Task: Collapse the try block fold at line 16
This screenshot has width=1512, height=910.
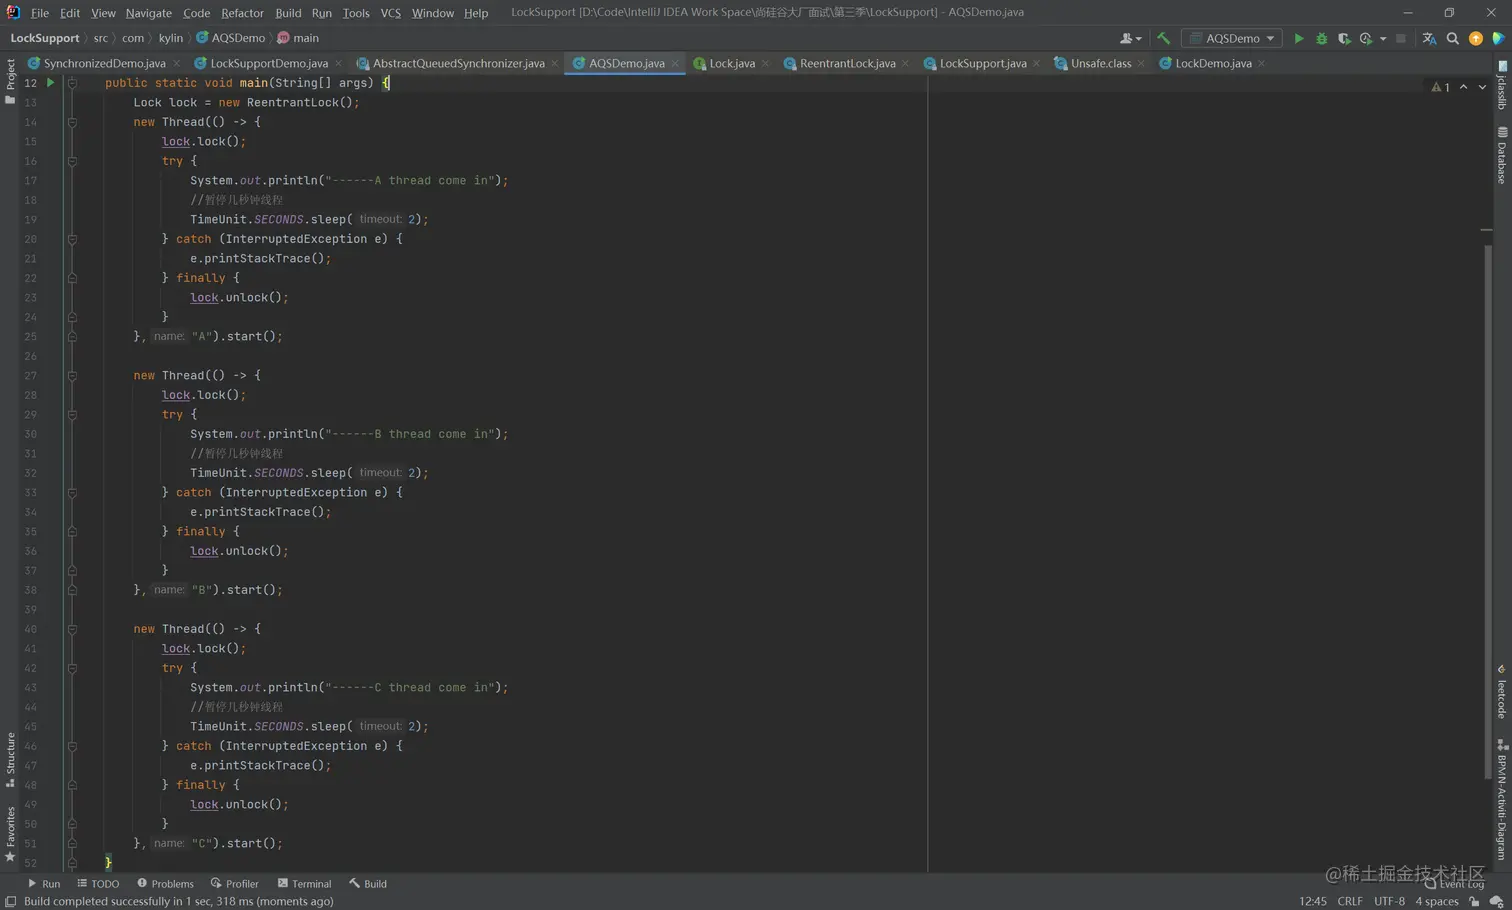Action: (72, 161)
